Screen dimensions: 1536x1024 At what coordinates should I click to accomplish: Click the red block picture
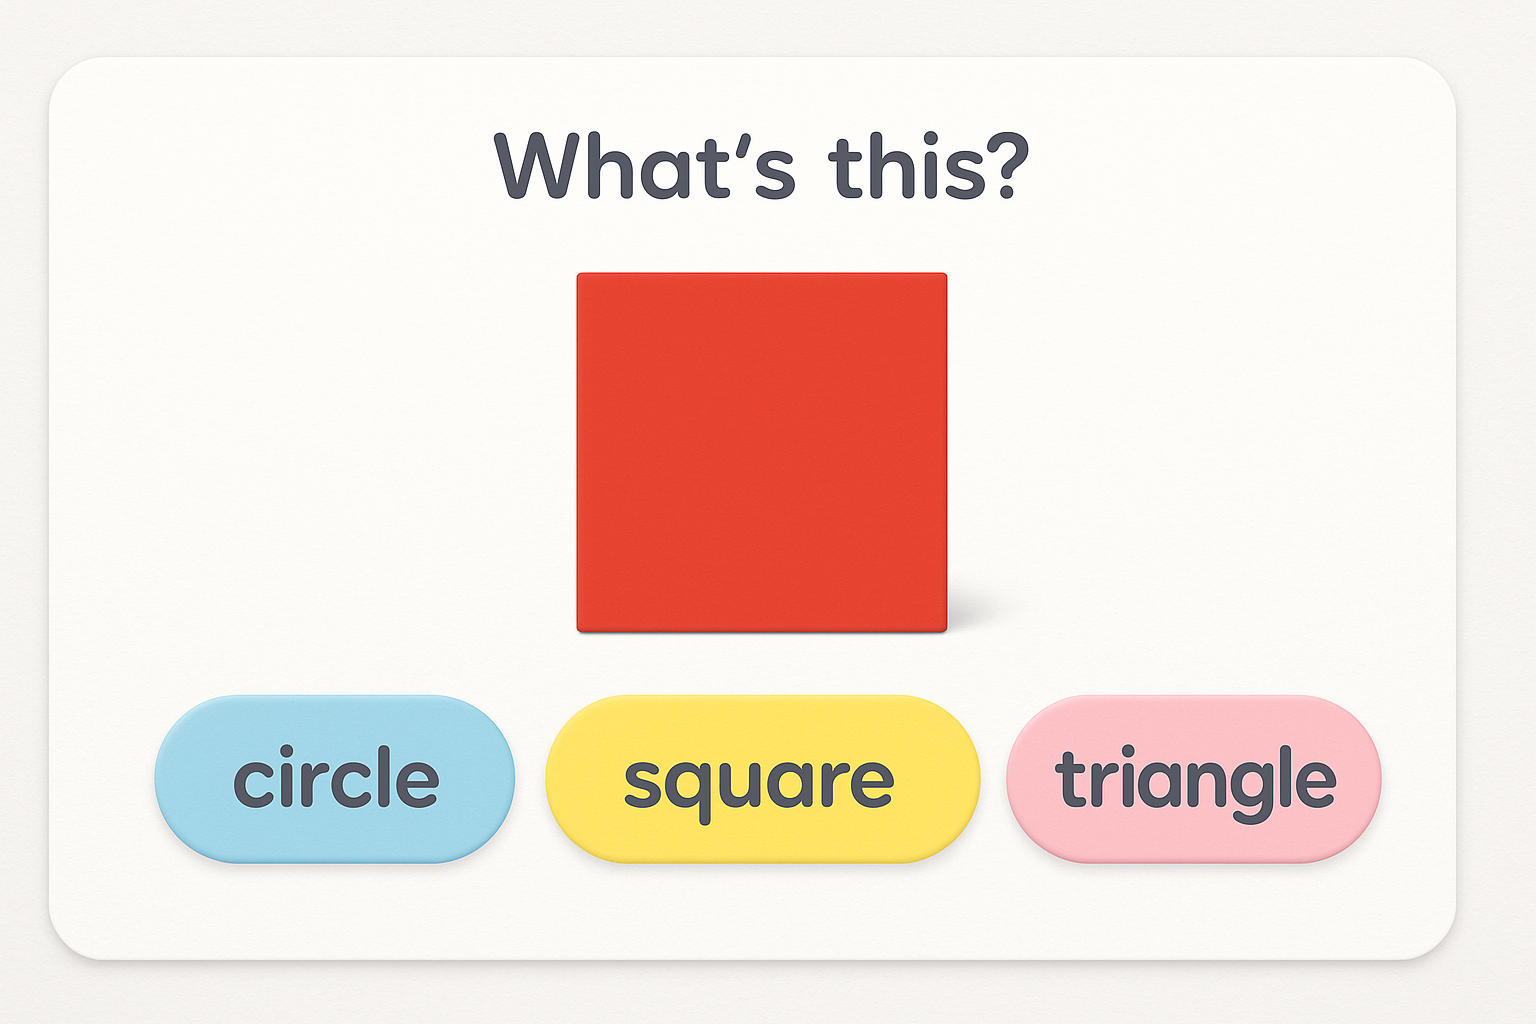point(762,452)
